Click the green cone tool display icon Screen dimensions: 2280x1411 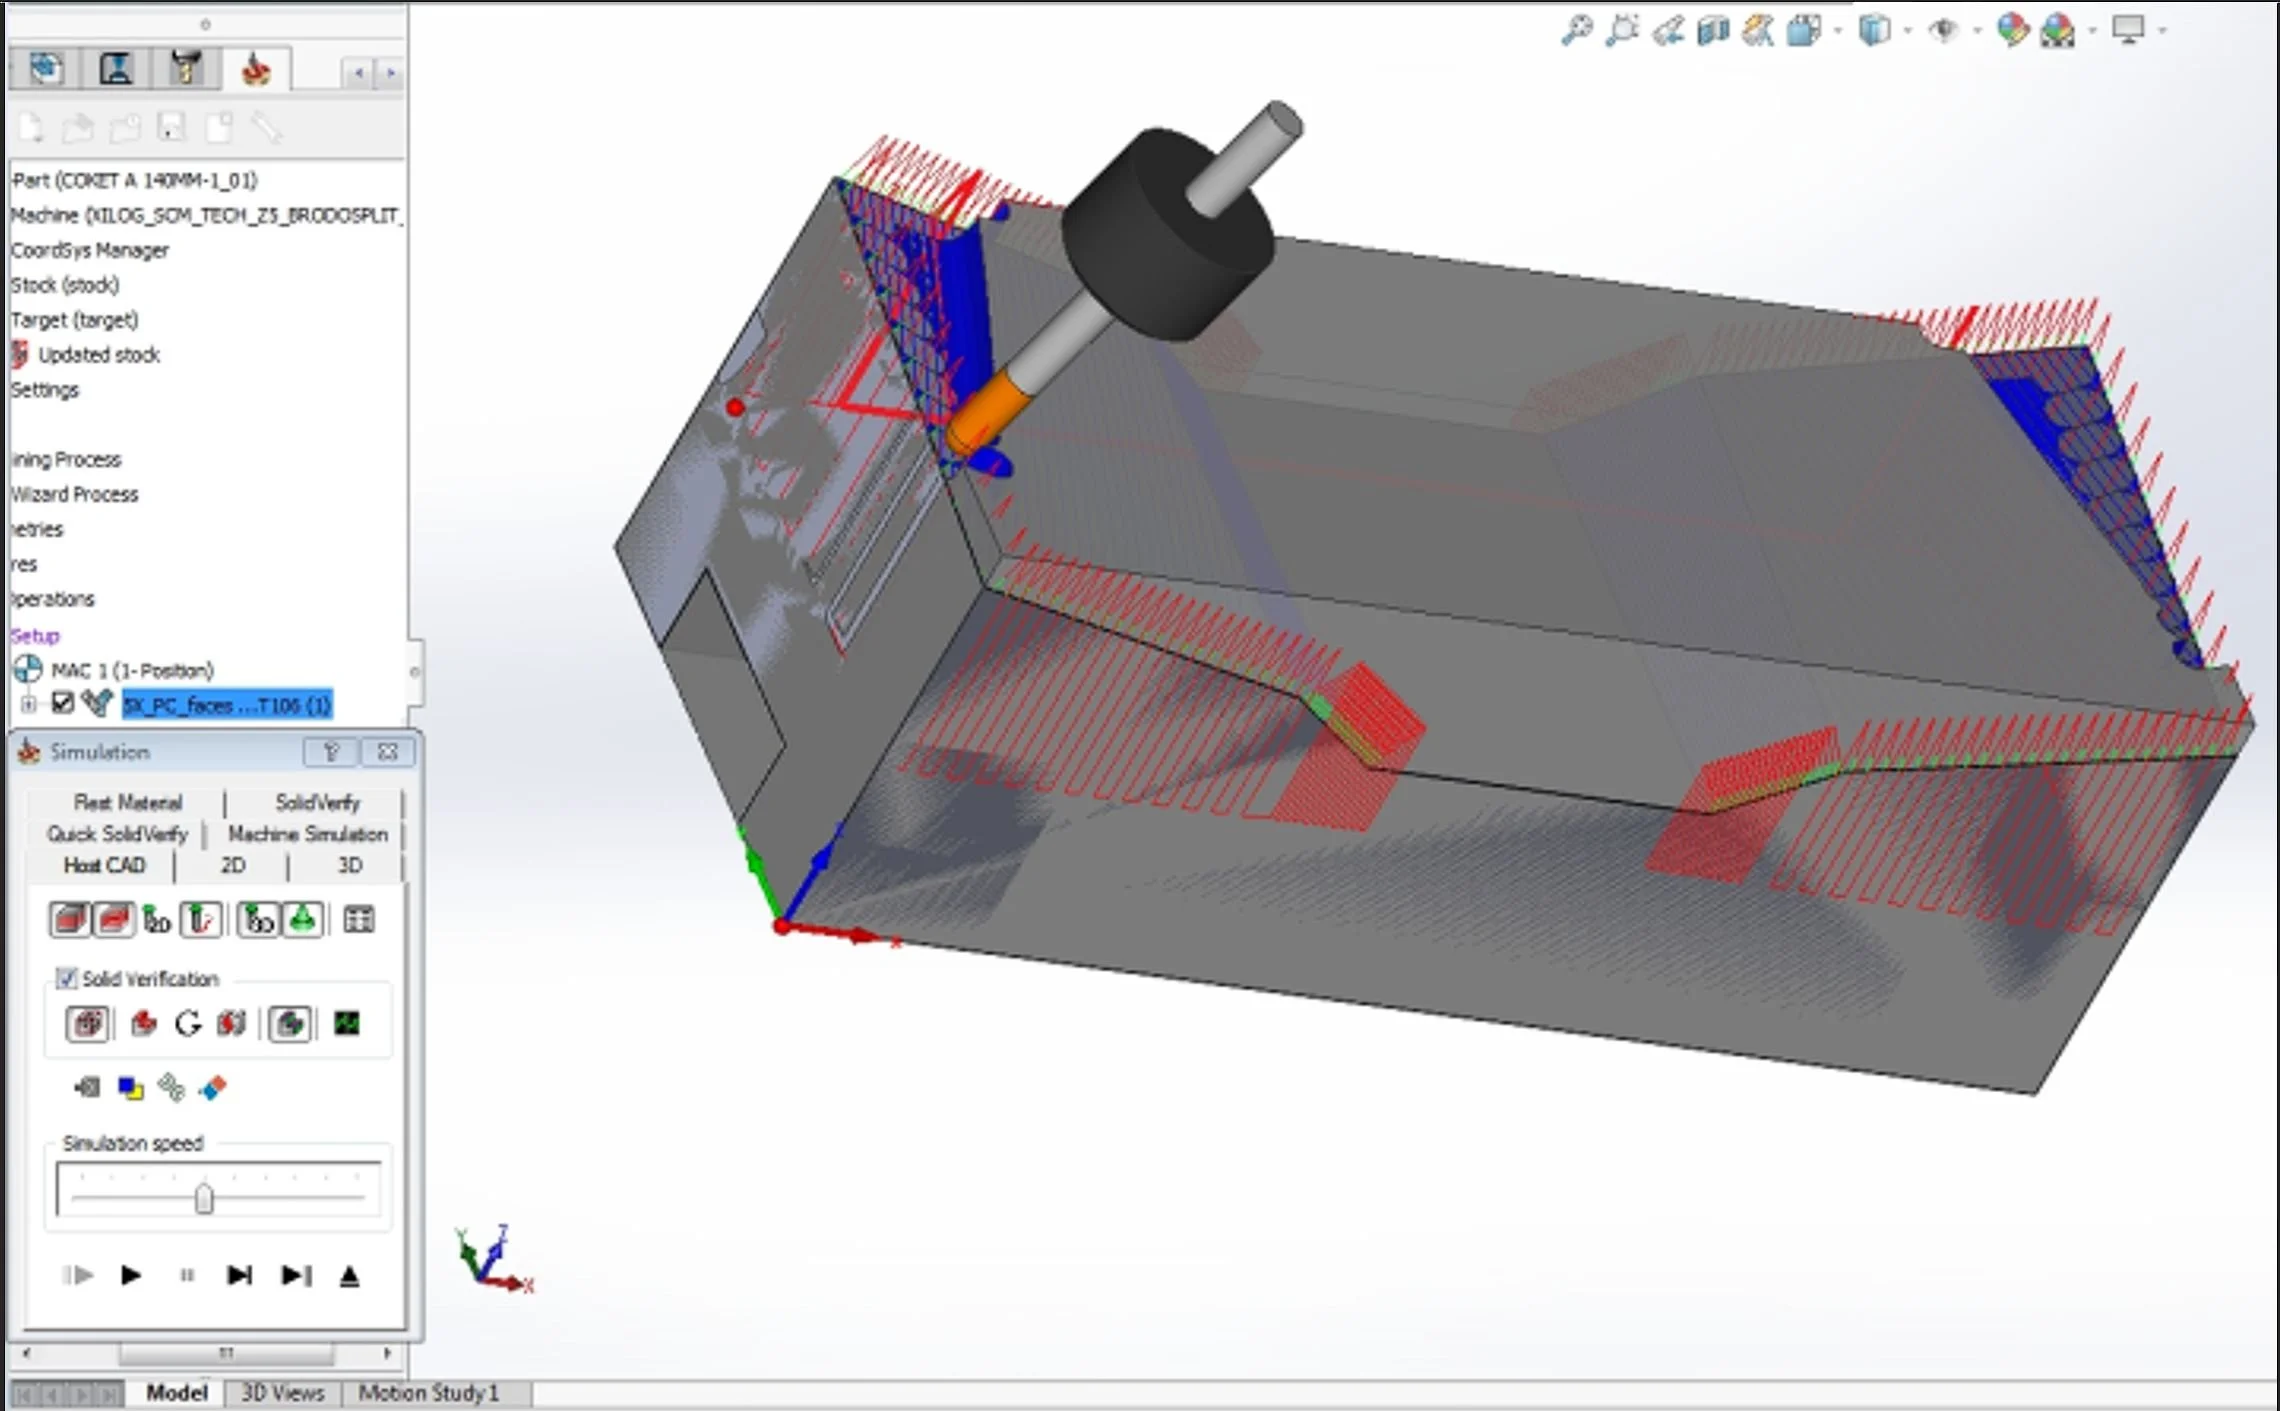point(302,919)
